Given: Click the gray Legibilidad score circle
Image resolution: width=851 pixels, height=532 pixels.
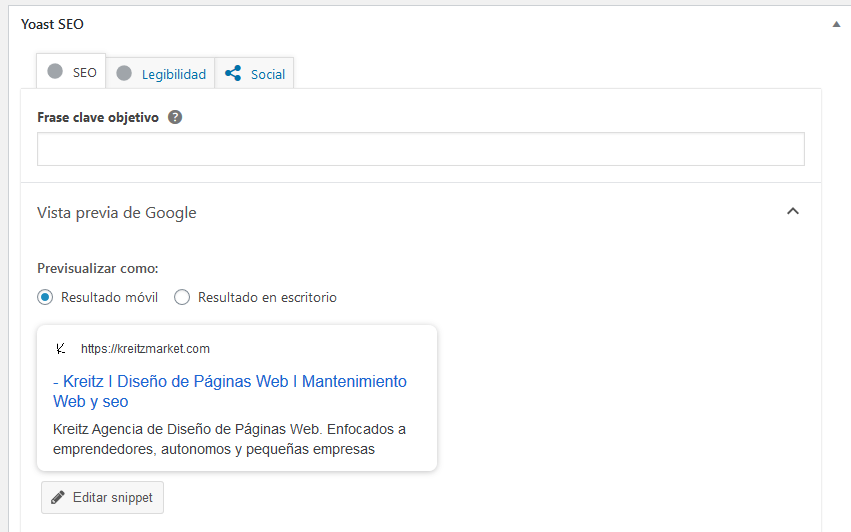Looking at the screenshot, I should 124,73.
